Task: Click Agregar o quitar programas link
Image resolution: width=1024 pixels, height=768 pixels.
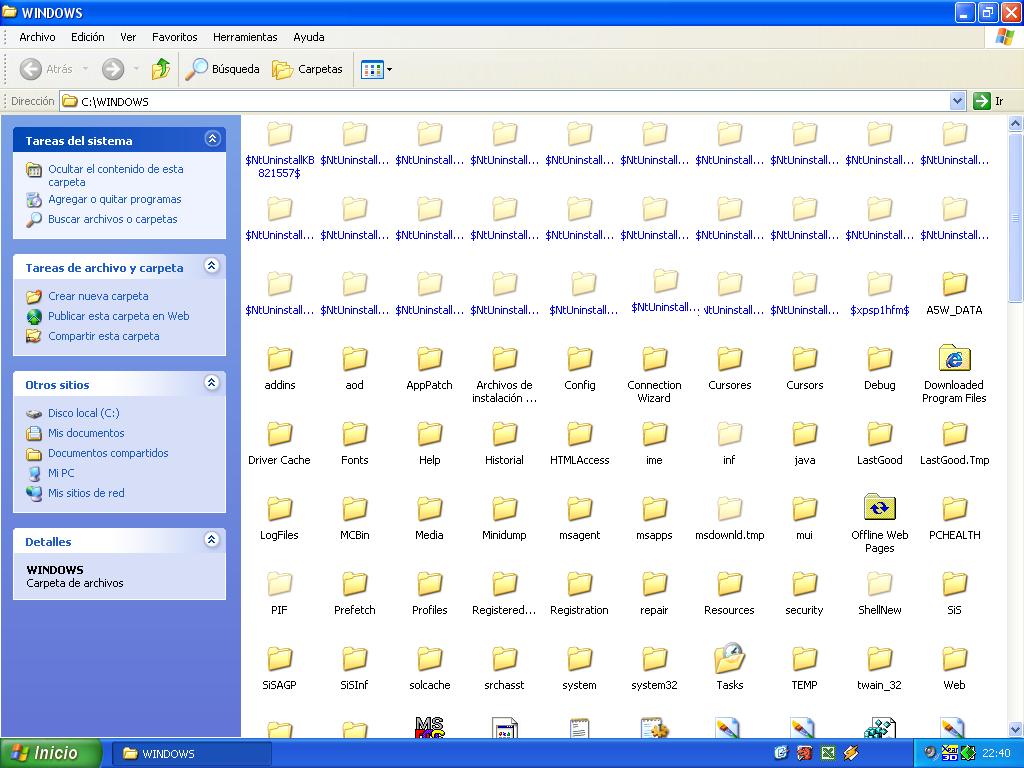Action: [x=114, y=199]
